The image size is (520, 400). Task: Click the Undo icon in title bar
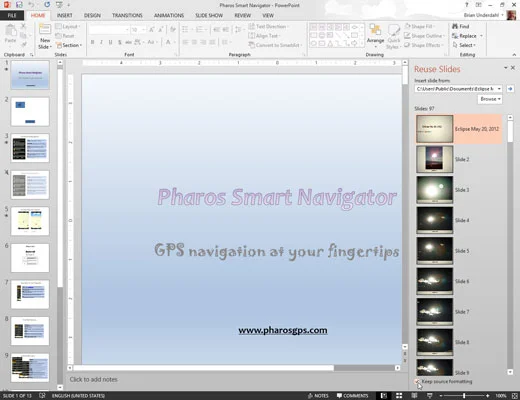pyautogui.click(x=31, y=5)
